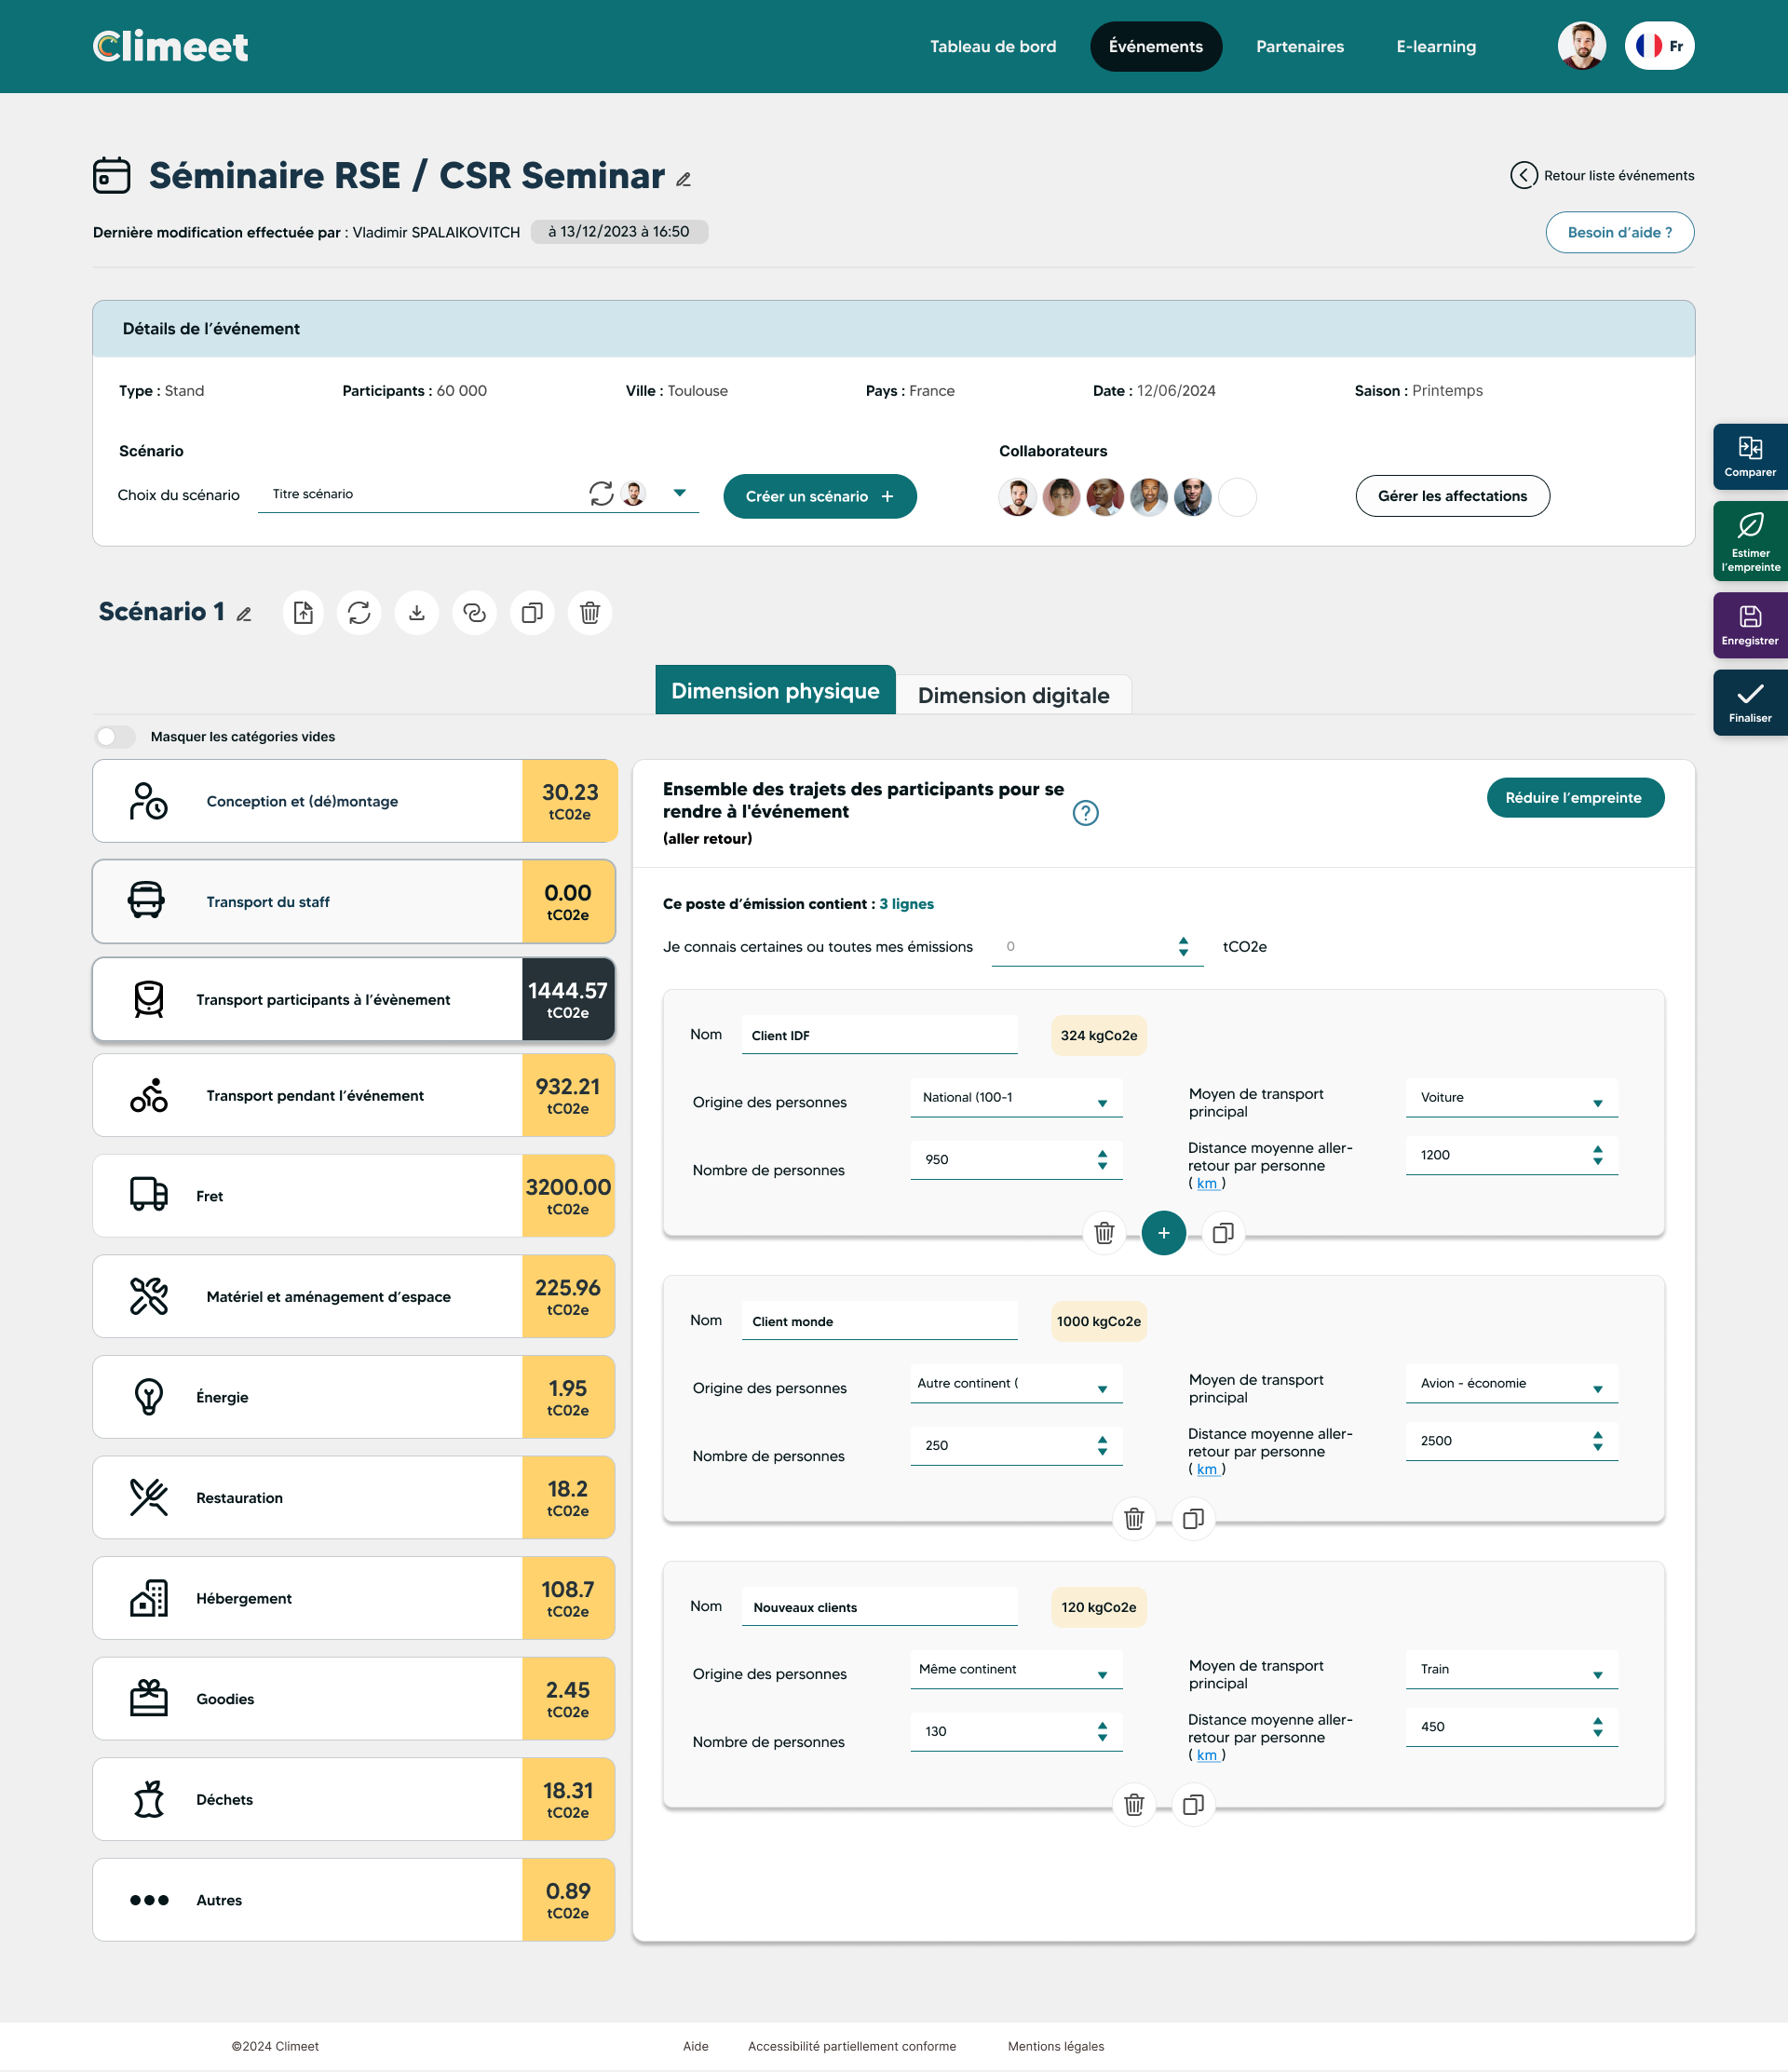Screen dimensions: 1788x2072
Task: Click the download scenario icon
Action: click(417, 612)
